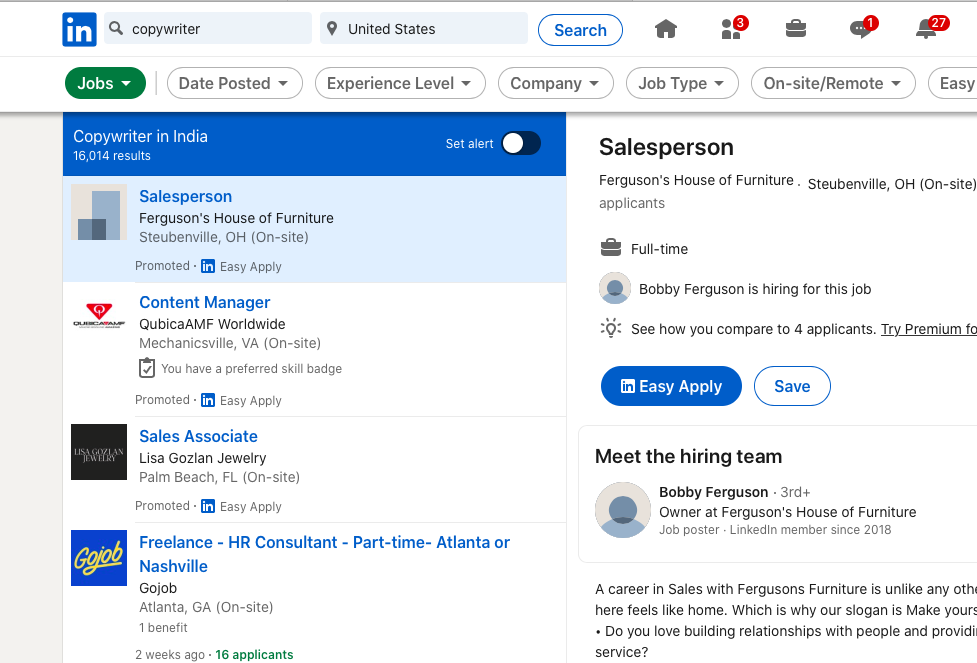
Task: Click the Full-time briefcase icon
Action: tap(611, 248)
